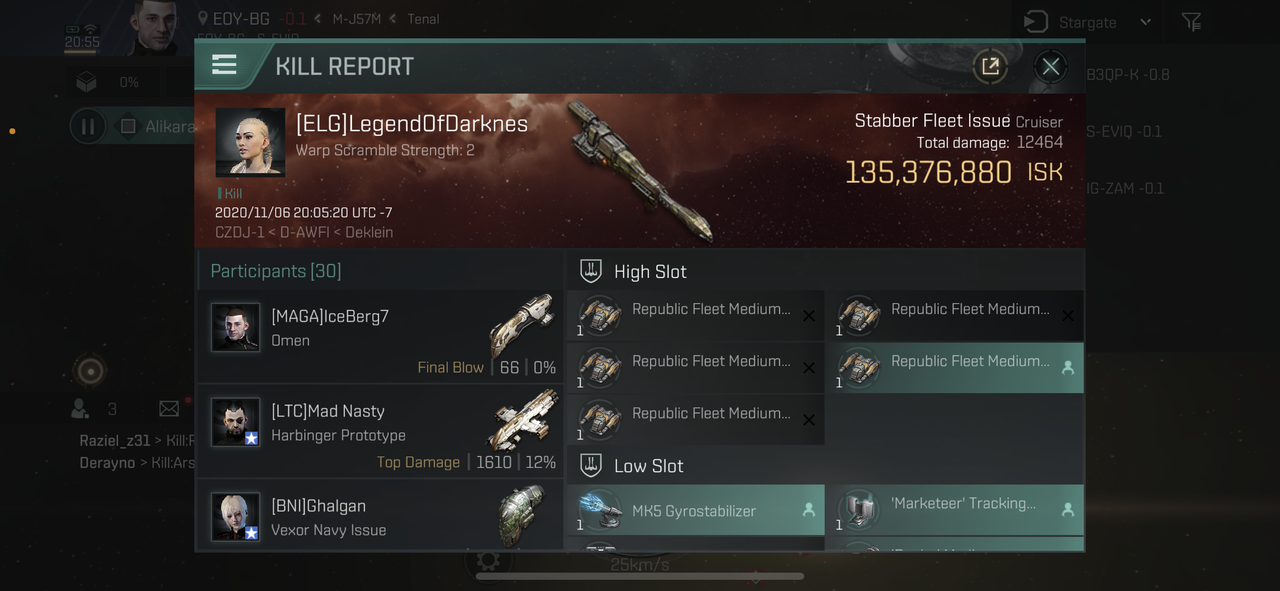Open the kill report hamburger menu
The width and height of the screenshot is (1280, 591).
(x=225, y=65)
